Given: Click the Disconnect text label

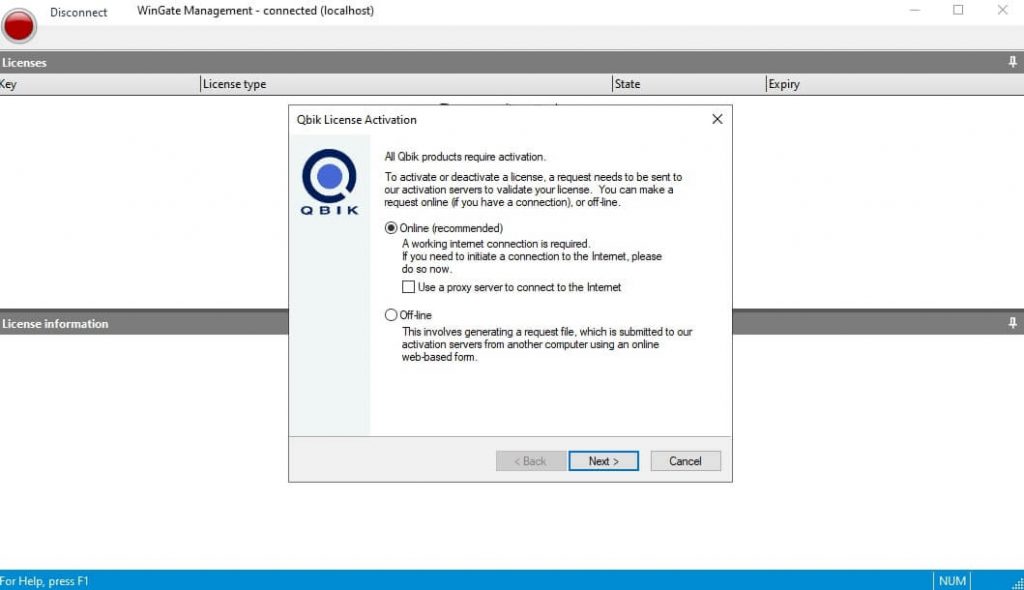Looking at the screenshot, I should [79, 12].
